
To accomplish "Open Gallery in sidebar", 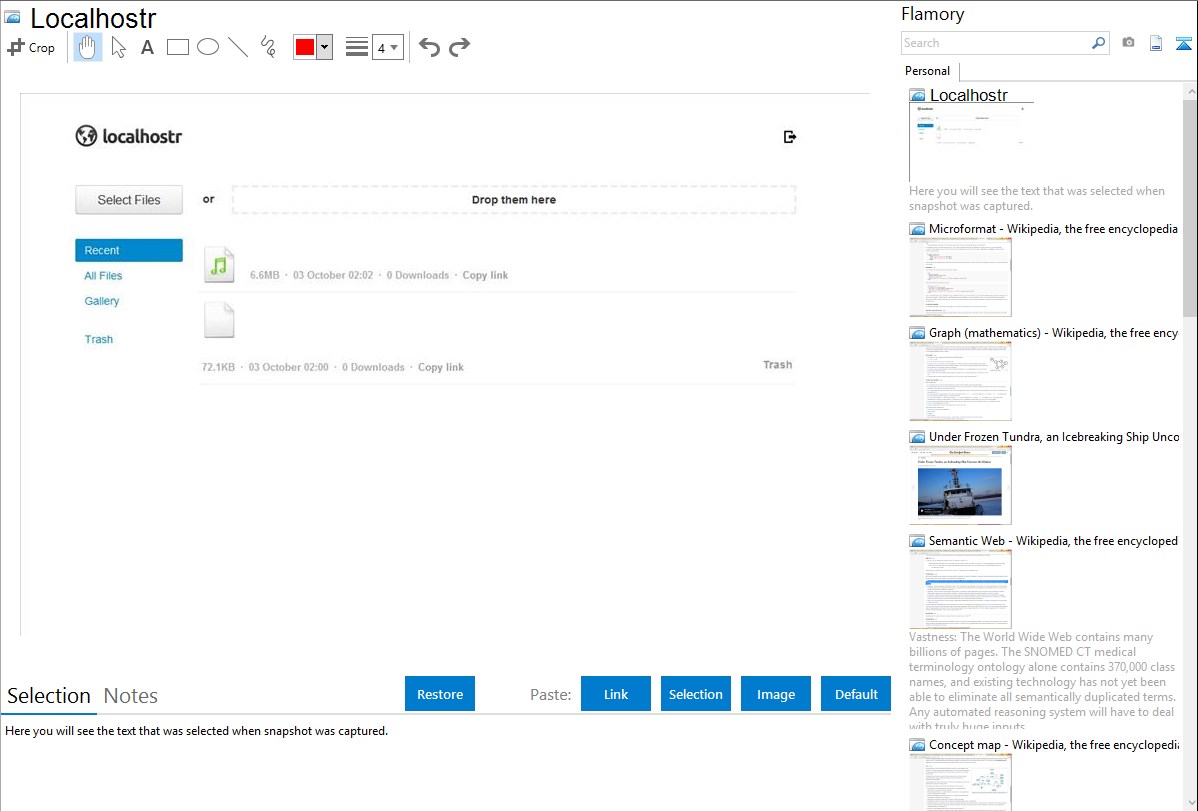I will [x=102, y=300].
